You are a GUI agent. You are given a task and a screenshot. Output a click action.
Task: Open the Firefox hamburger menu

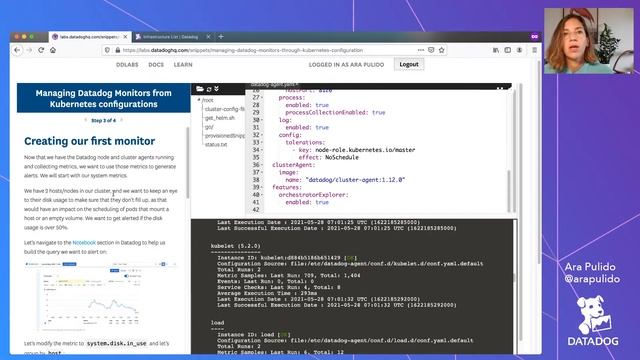534,50
